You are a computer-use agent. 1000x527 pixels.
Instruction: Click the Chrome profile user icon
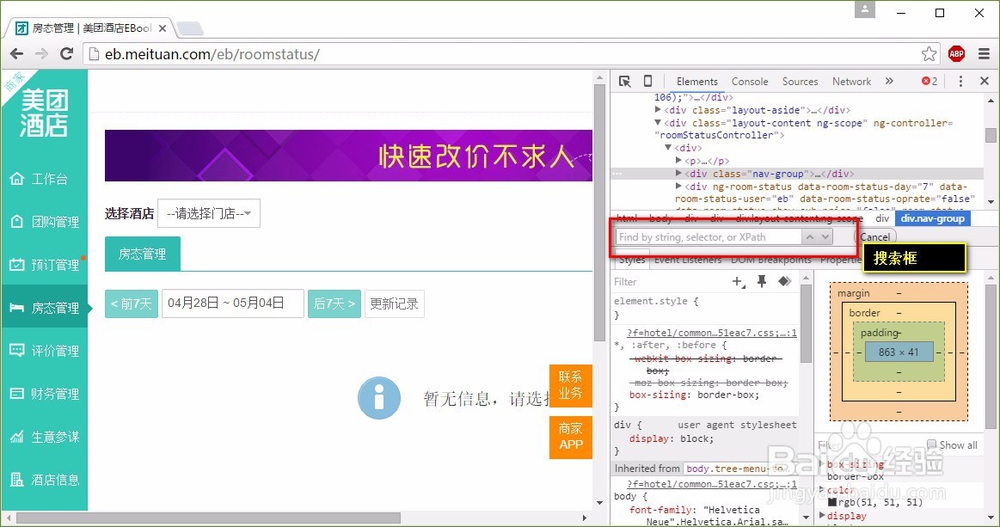864,9
